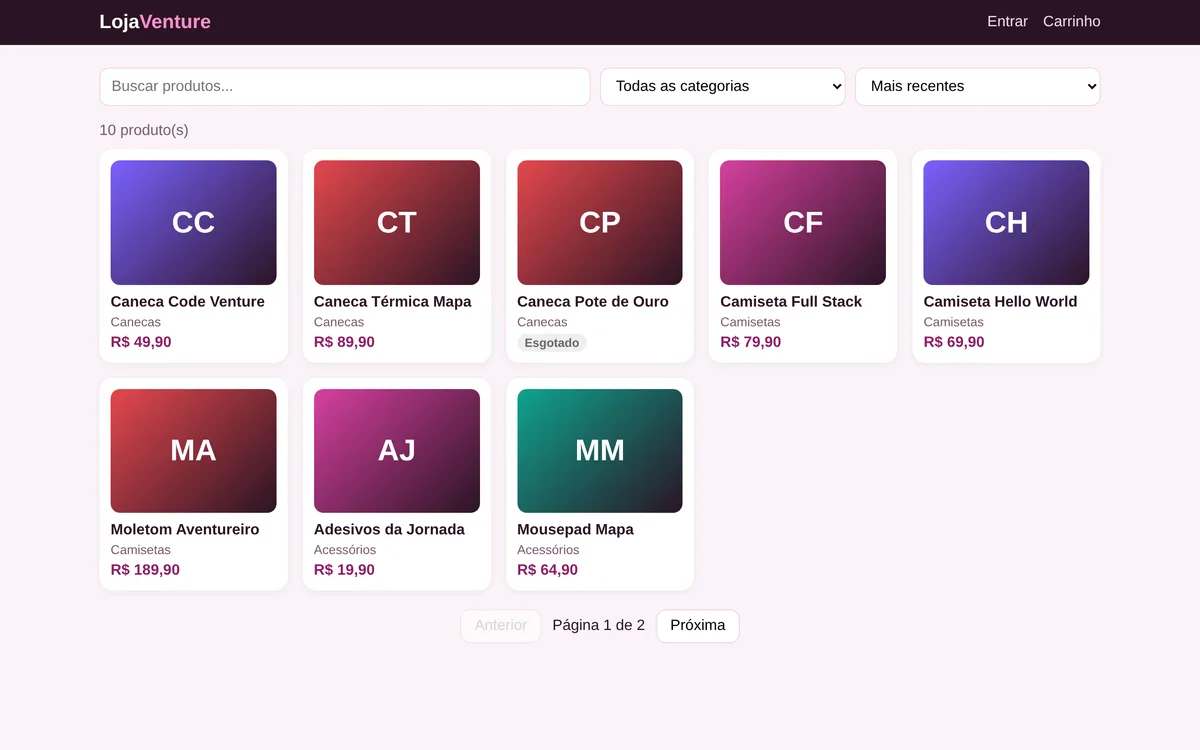Open the AJ Adesivos da Jornada thumbnail
This screenshot has height=750, width=1200.
coord(397,450)
